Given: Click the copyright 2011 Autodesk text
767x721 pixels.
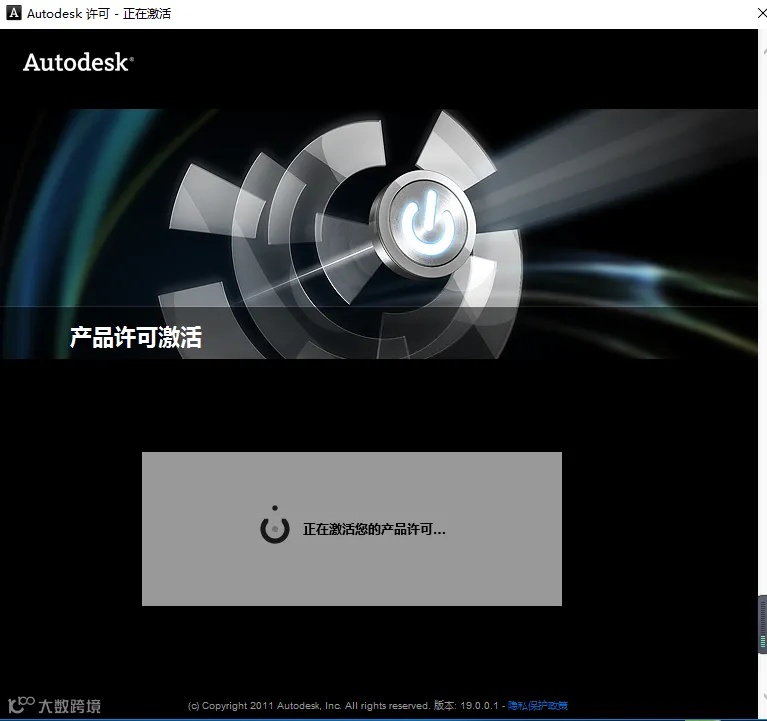Looking at the screenshot, I should 309,706.
